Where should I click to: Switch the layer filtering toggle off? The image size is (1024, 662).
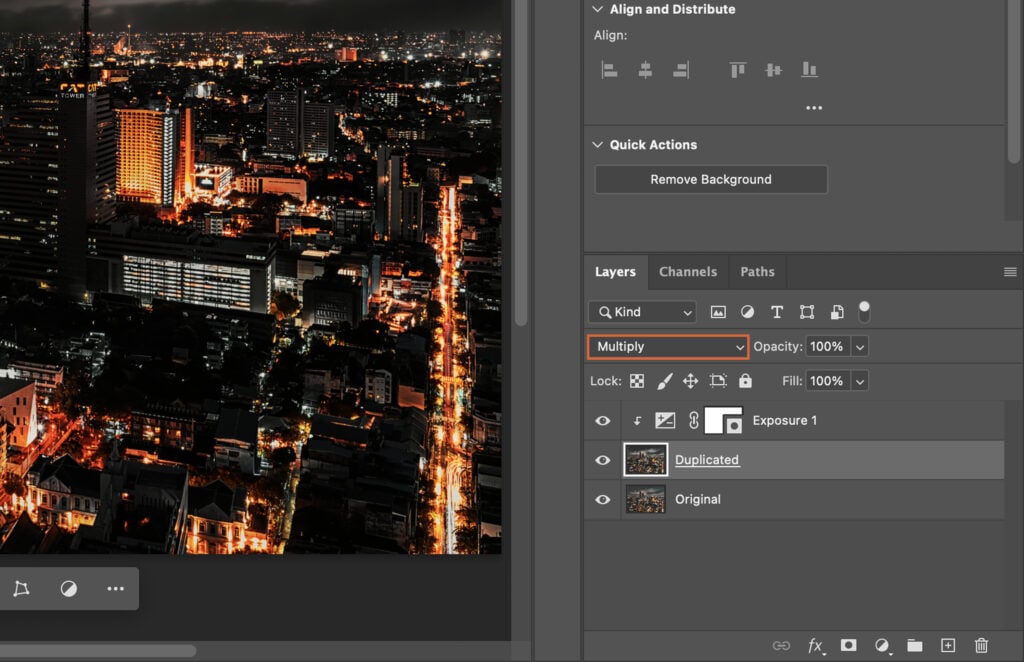click(x=864, y=310)
